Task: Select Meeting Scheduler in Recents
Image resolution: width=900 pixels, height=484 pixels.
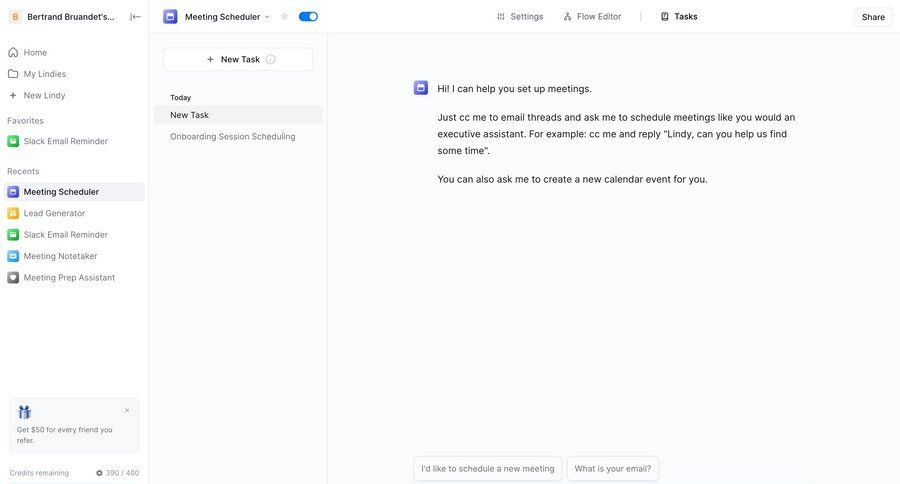Action: [x=74, y=192]
